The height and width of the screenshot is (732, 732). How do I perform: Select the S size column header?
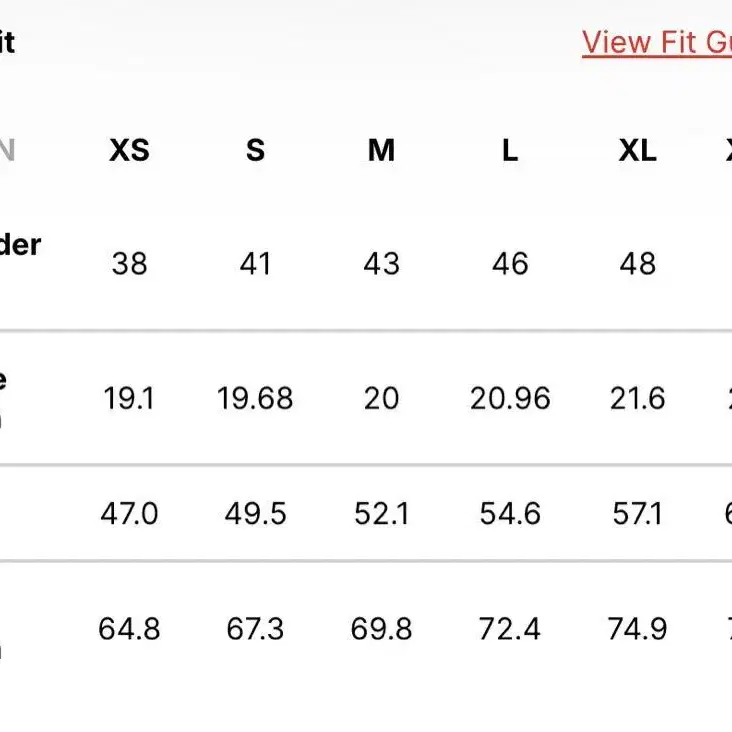[x=255, y=150]
